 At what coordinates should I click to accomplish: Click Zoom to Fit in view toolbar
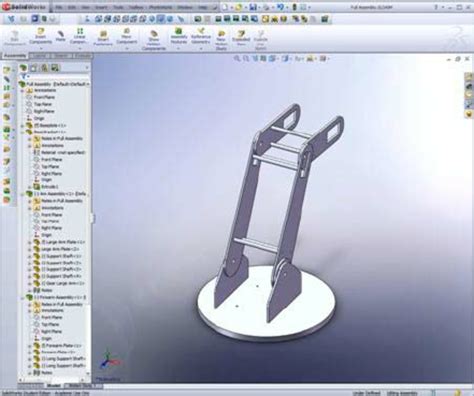[237, 59]
